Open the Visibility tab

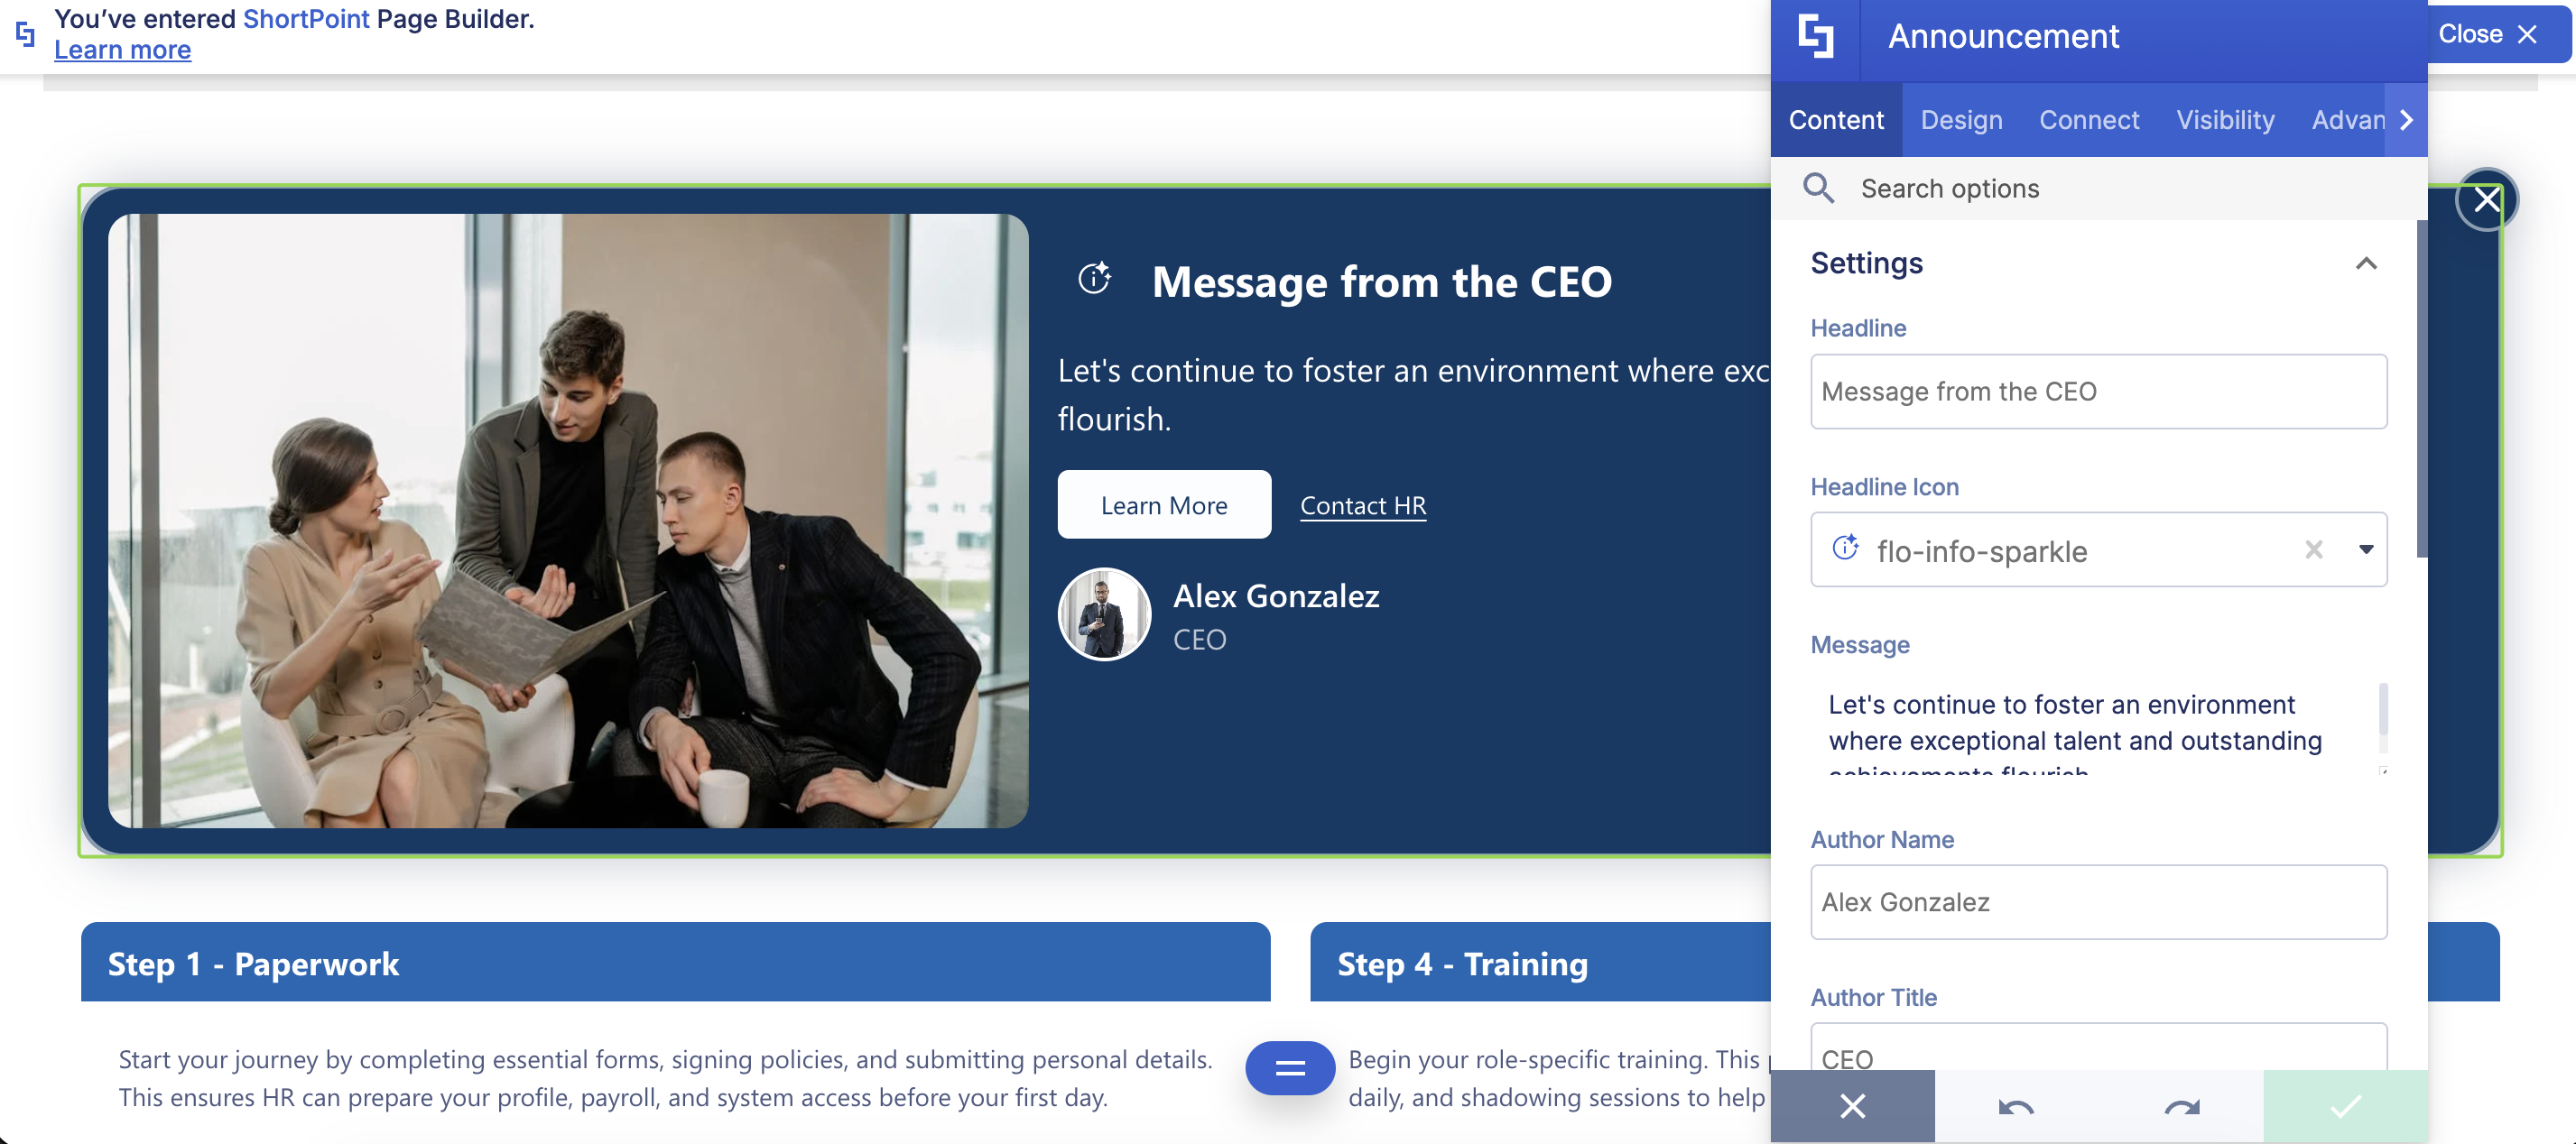click(2225, 120)
